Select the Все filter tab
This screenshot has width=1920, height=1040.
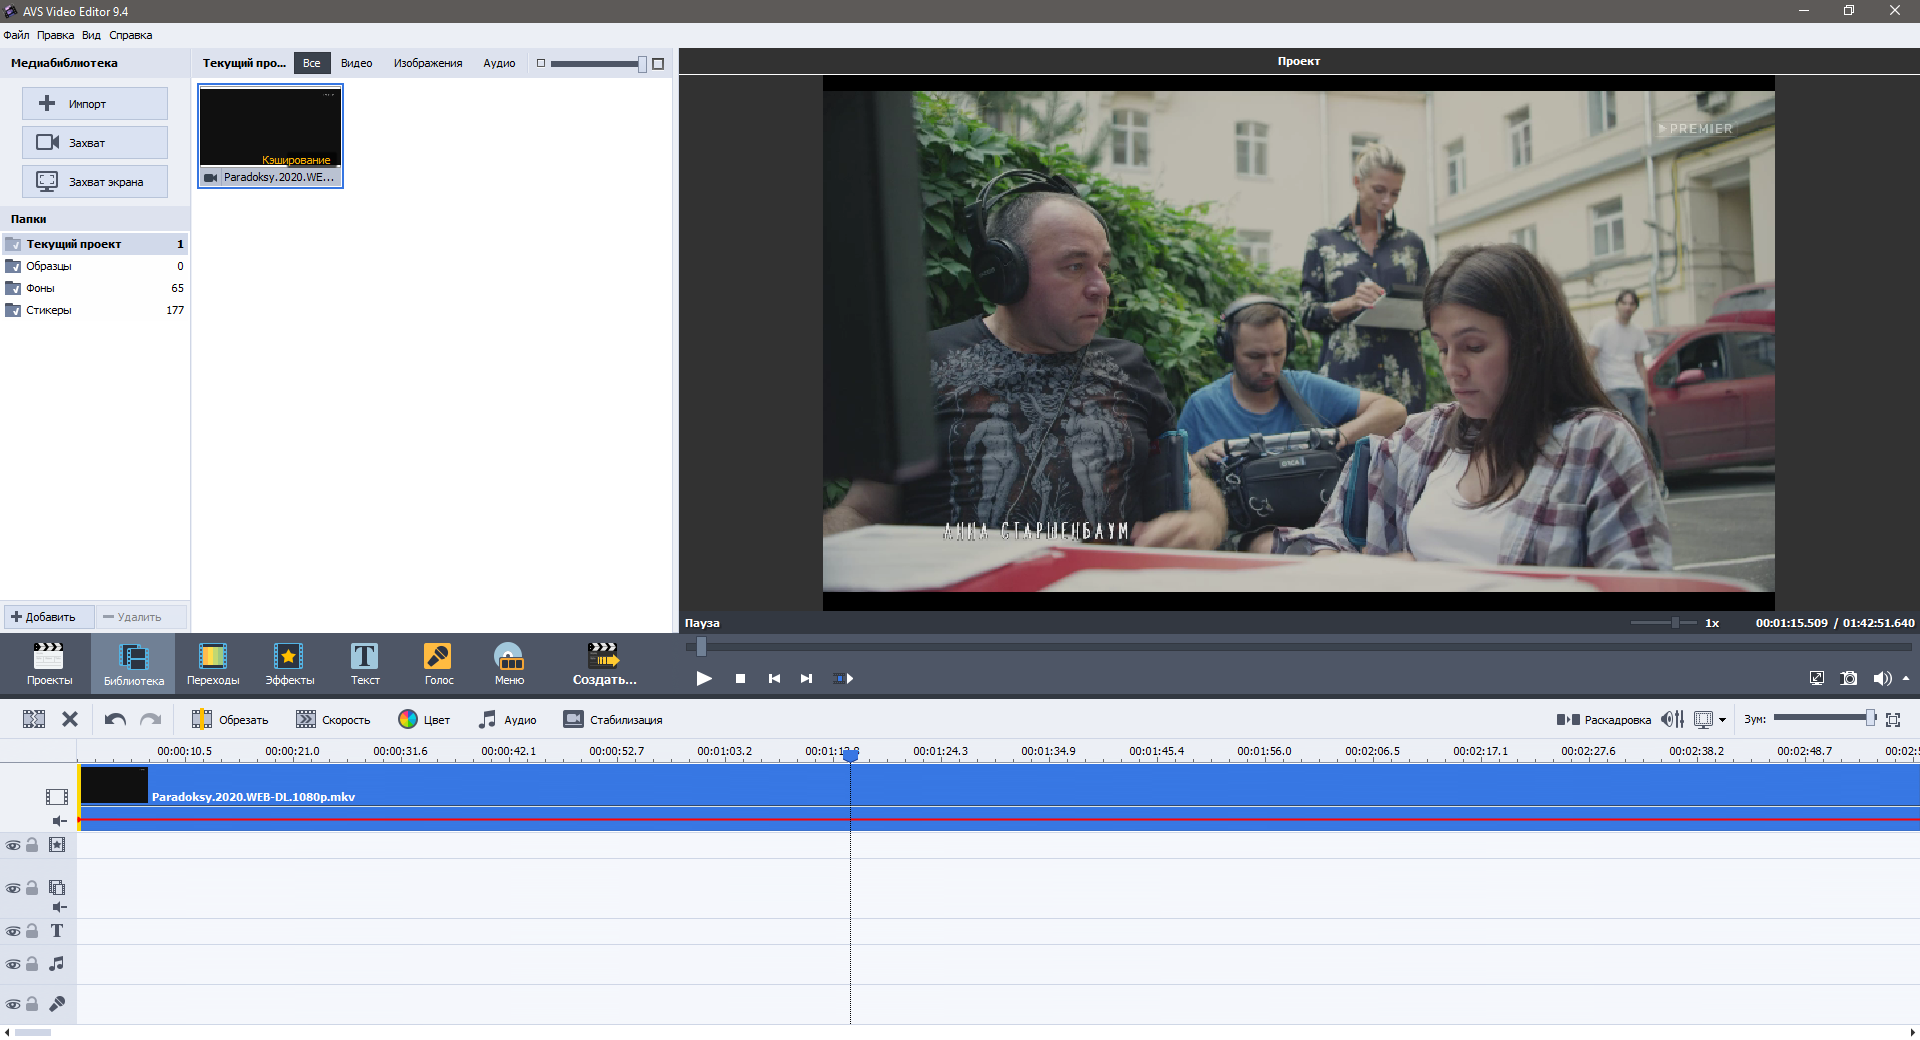[312, 63]
